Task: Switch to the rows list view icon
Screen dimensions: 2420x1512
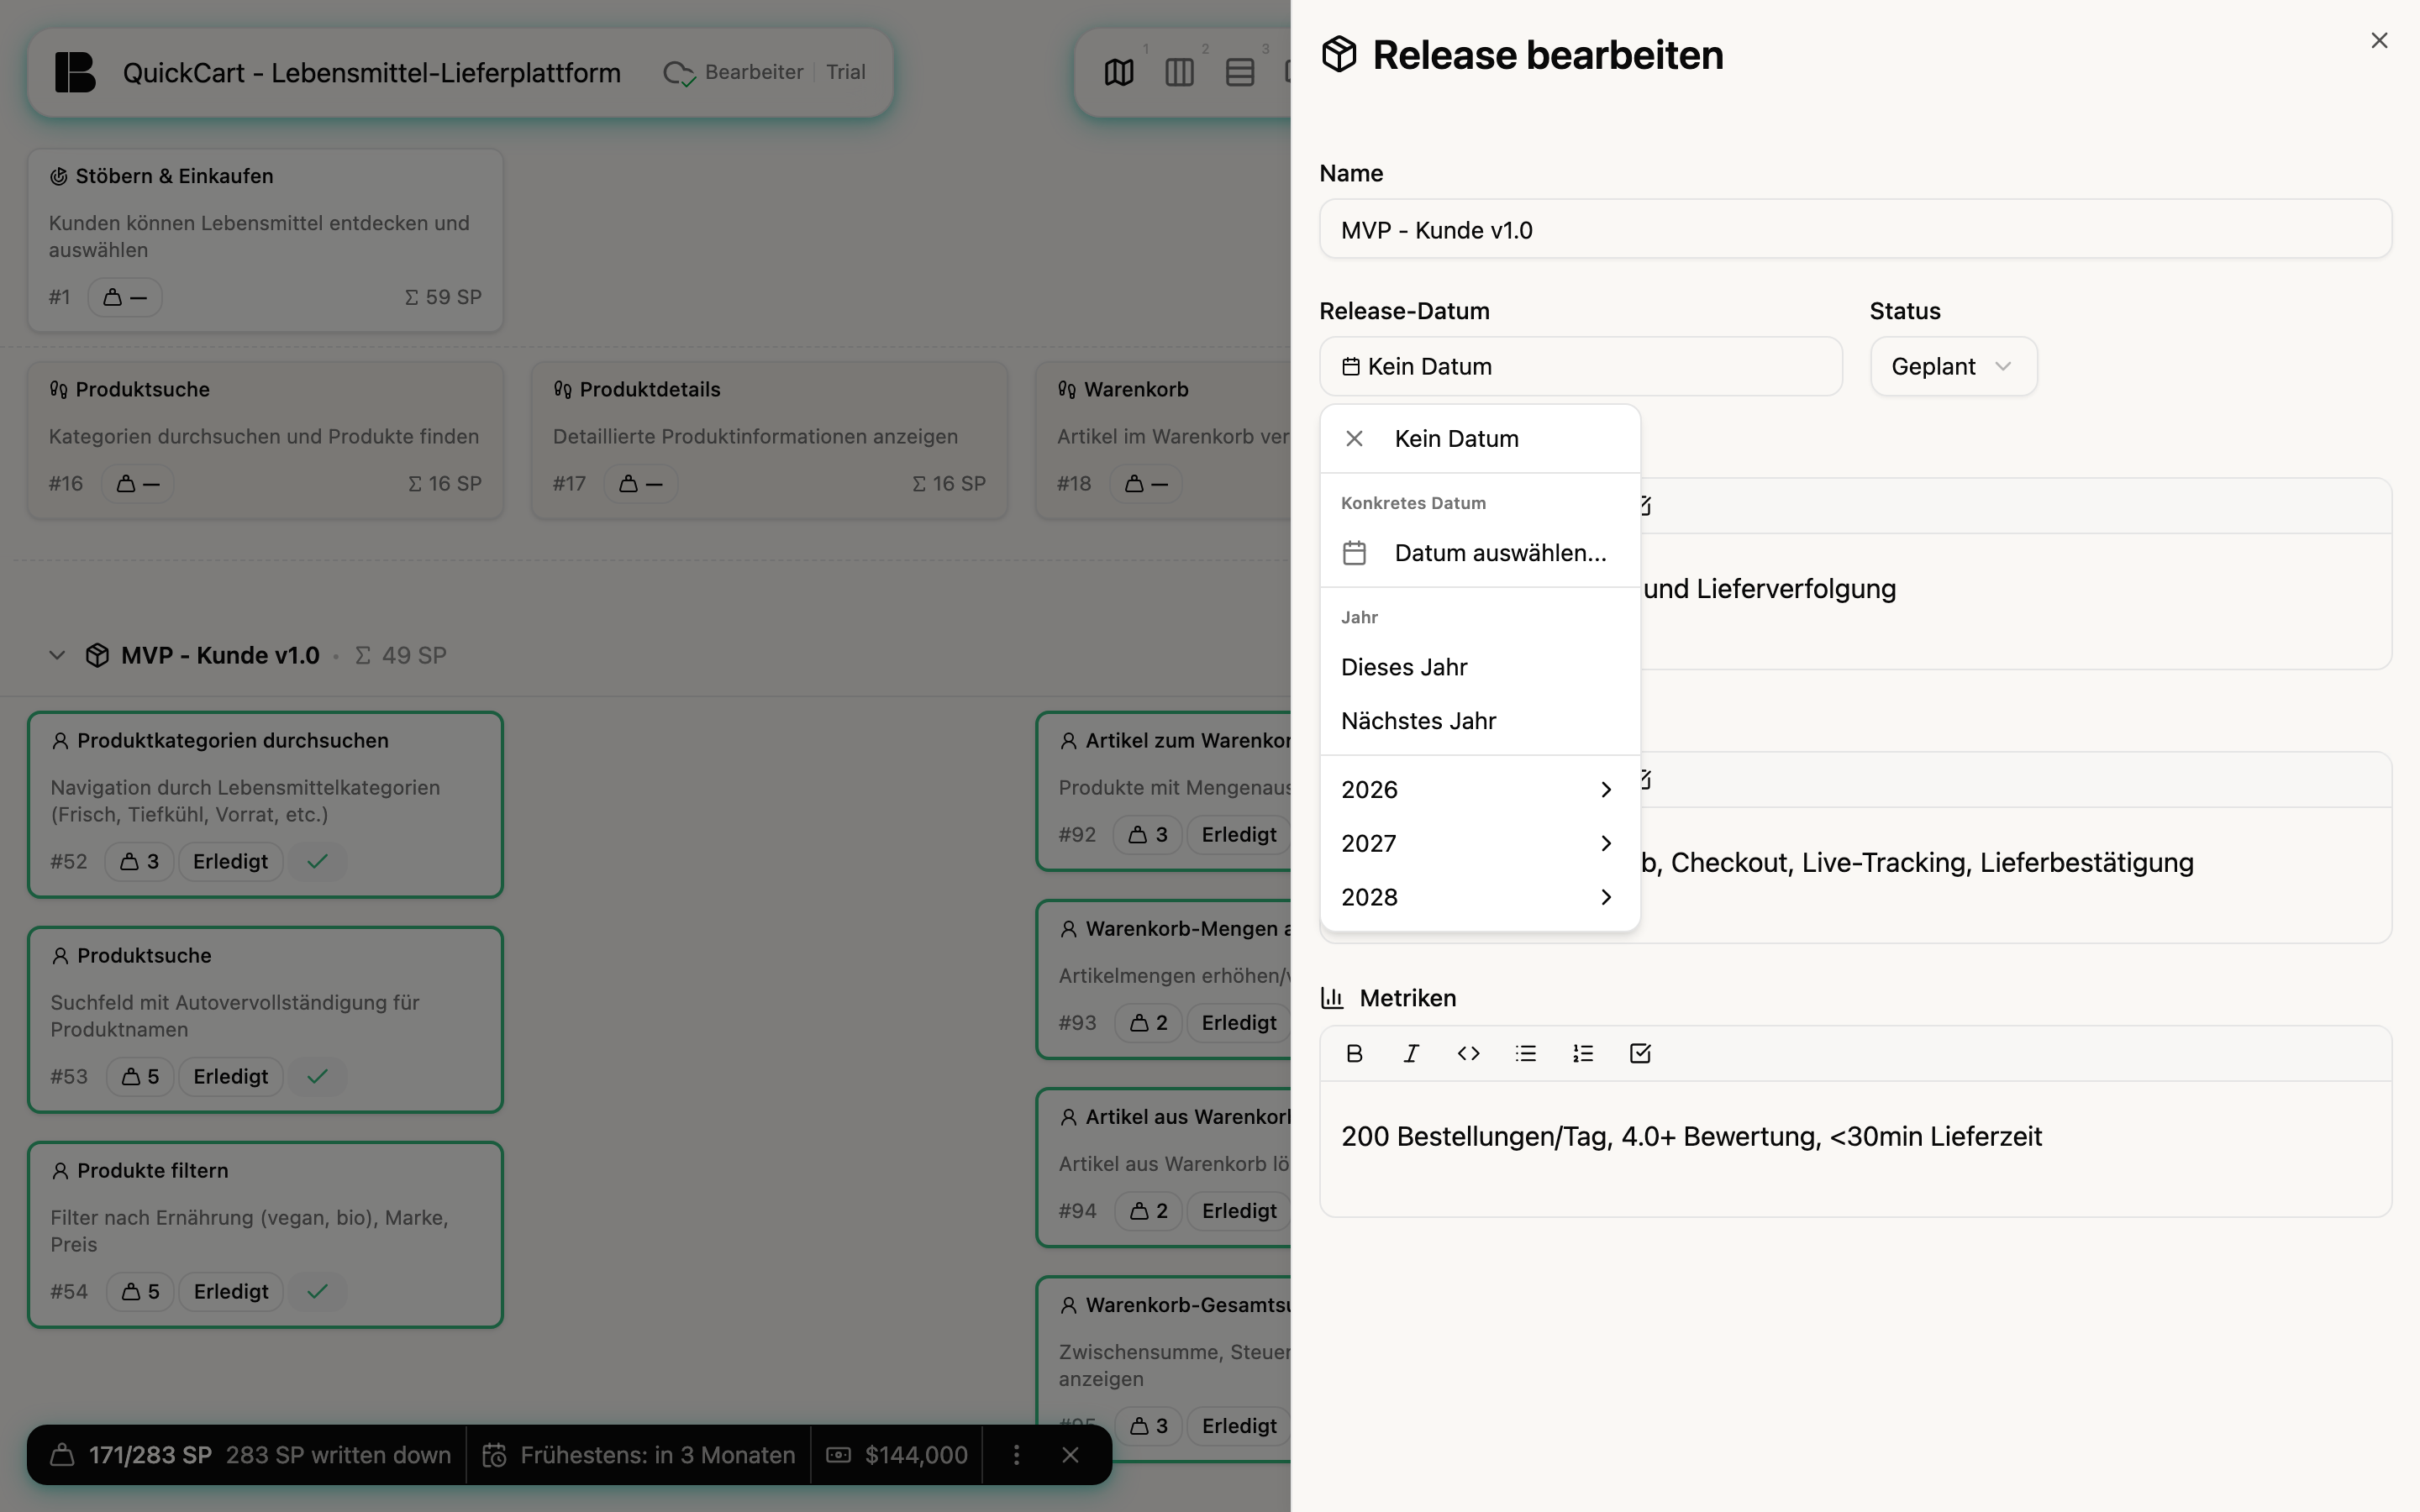Action: (1239, 73)
